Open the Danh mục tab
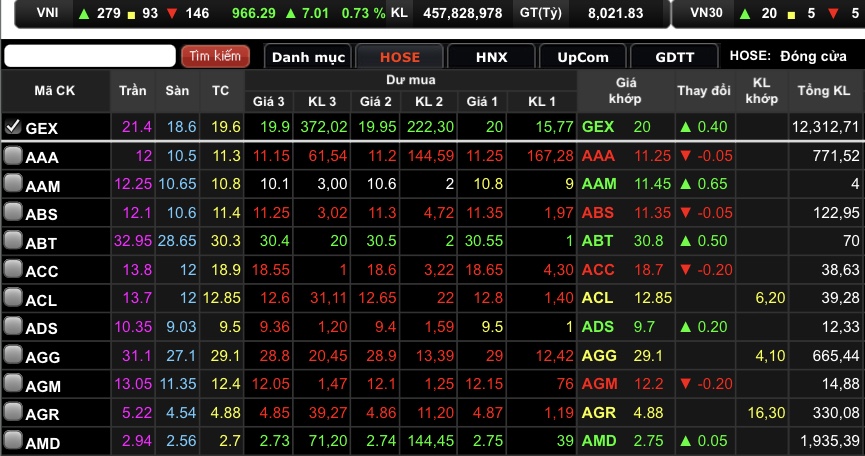The width and height of the screenshot is (865, 456). 308,57
